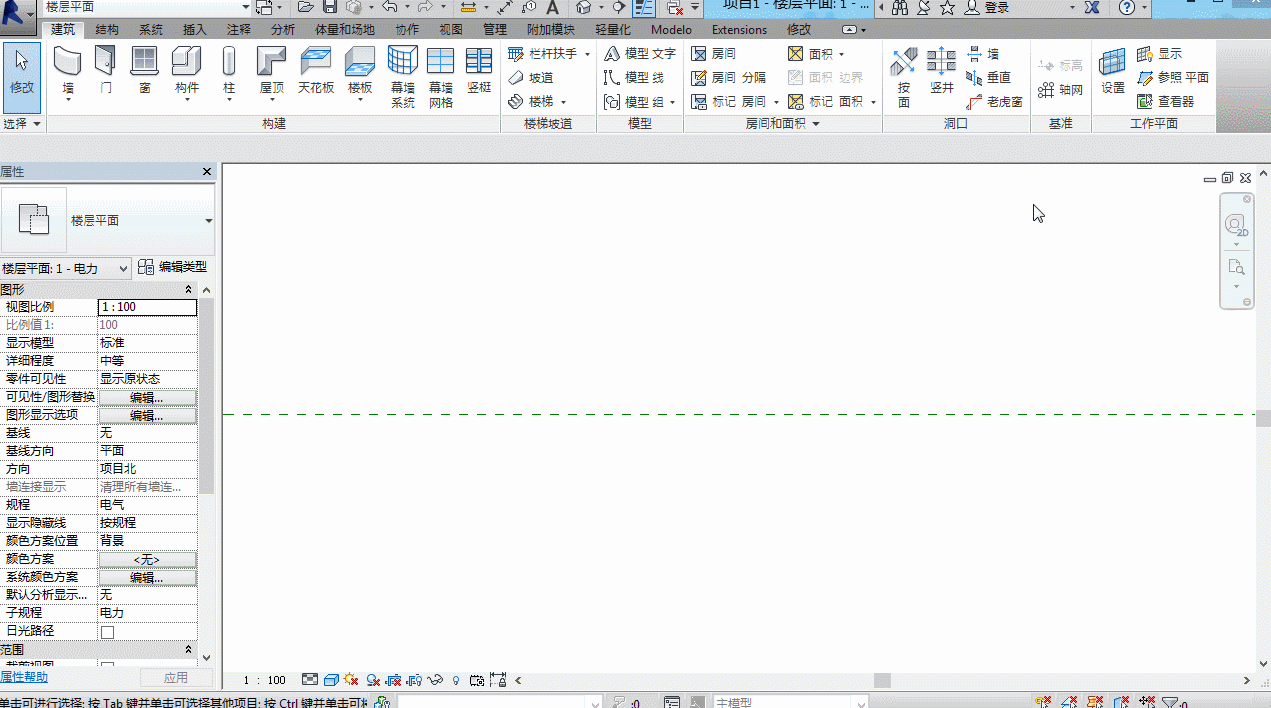Switch to the 结构 ribbon tab
1271x708 pixels.
(x=107, y=30)
